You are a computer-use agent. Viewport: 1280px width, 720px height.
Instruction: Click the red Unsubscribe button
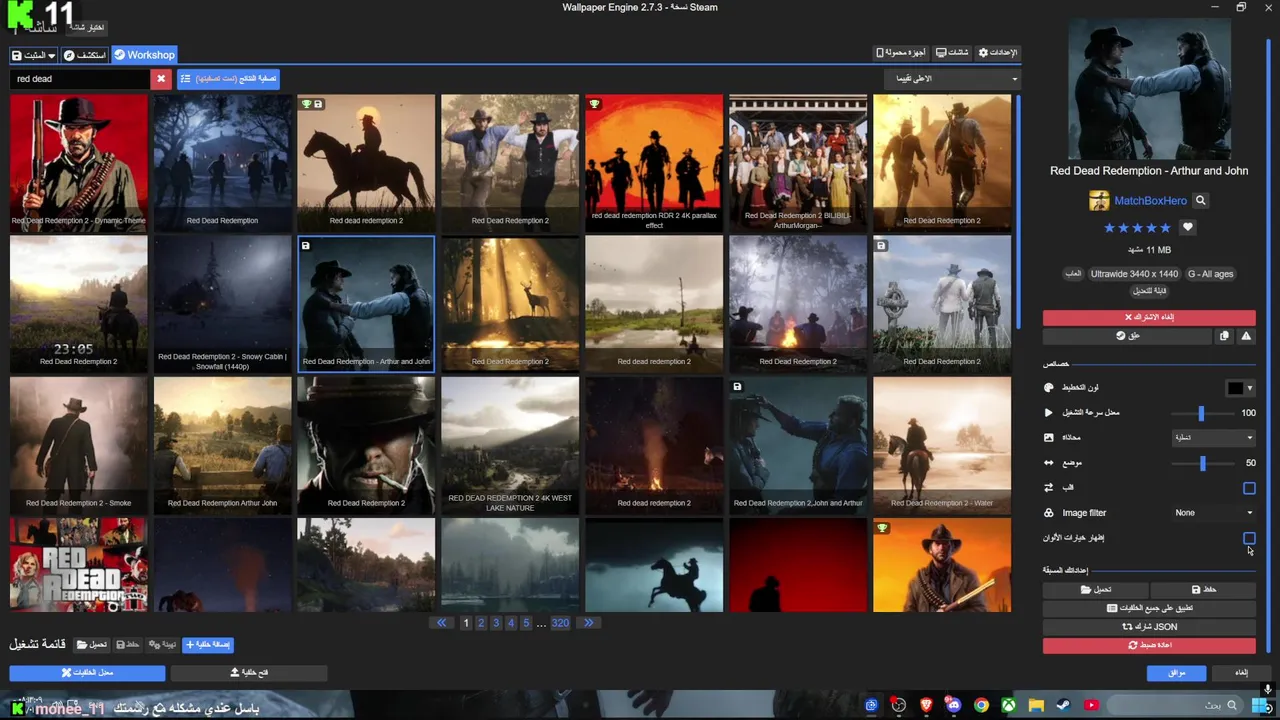click(1149, 317)
